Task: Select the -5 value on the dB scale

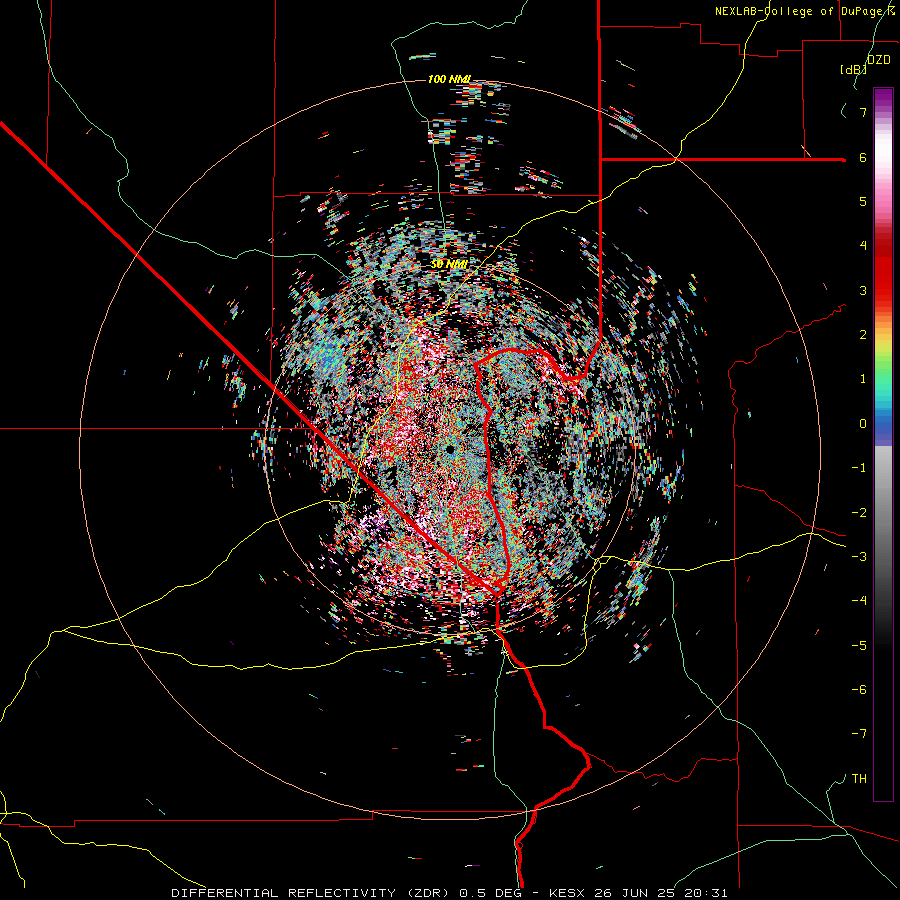Action: (x=859, y=646)
